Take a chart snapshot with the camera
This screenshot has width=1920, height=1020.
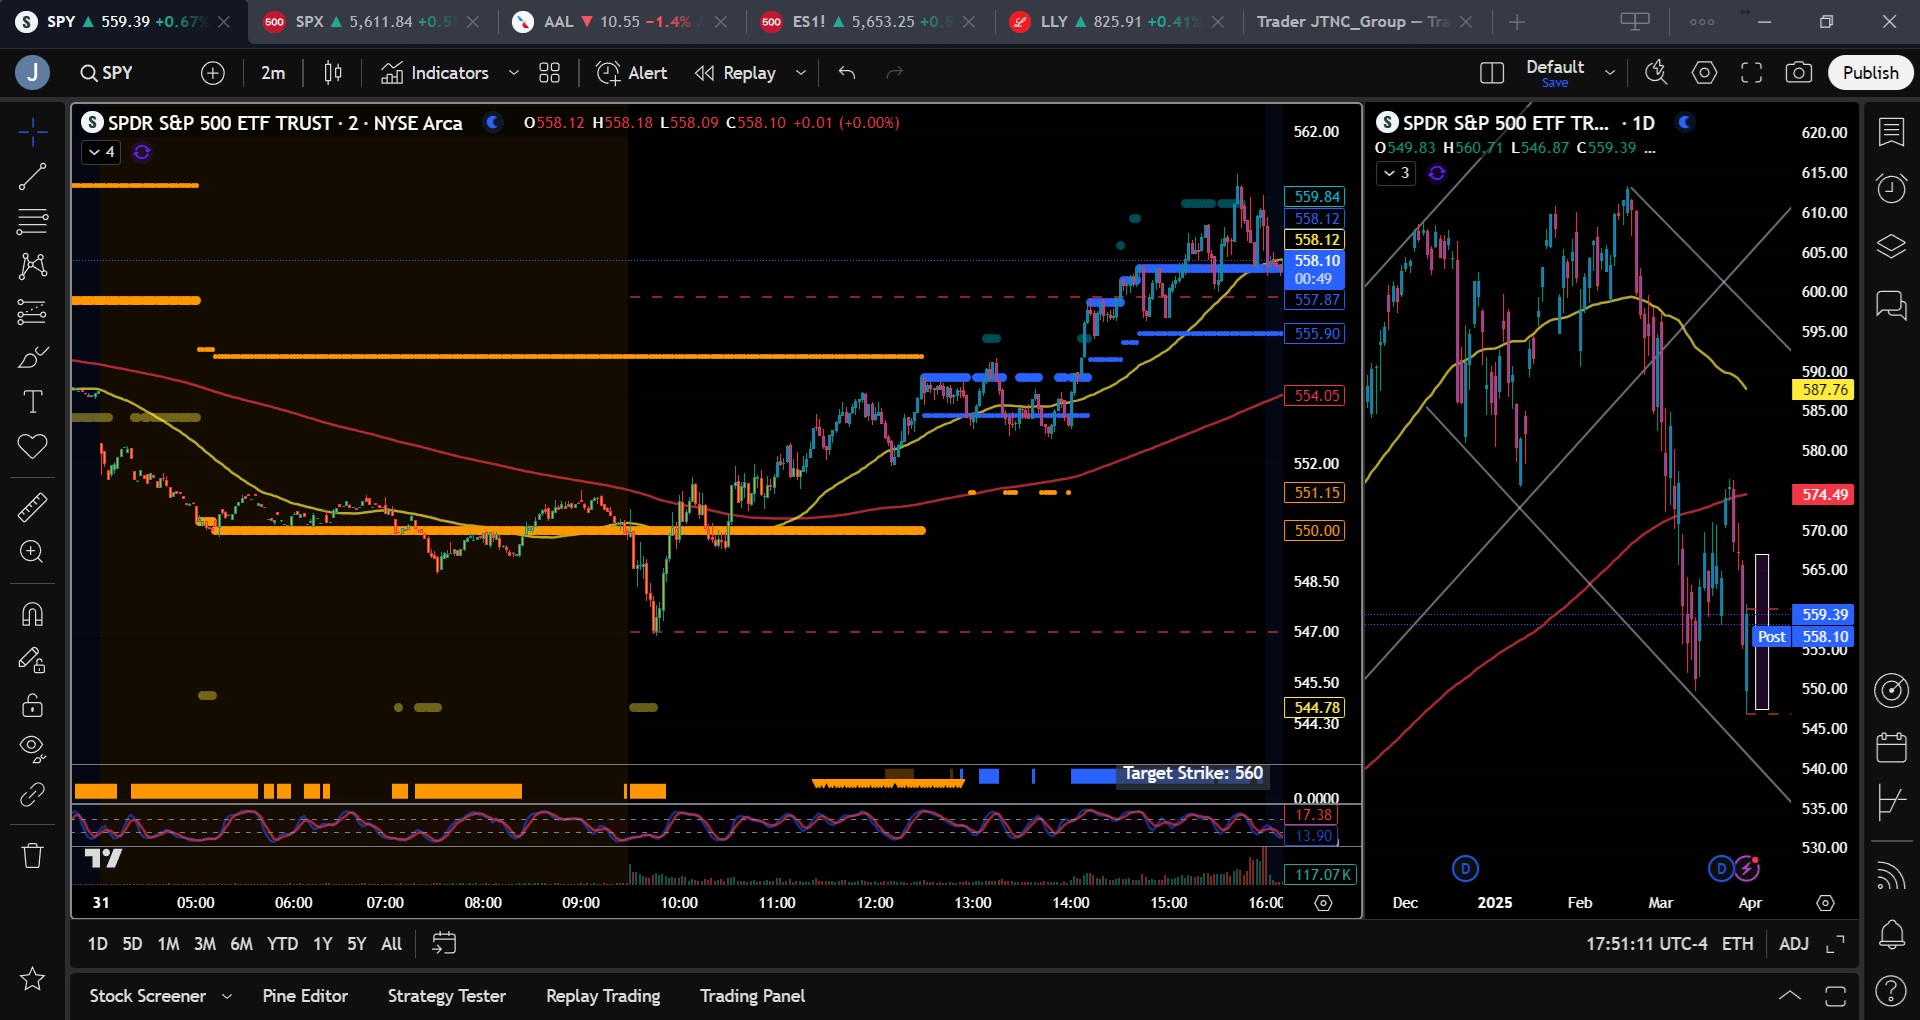coord(1798,73)
